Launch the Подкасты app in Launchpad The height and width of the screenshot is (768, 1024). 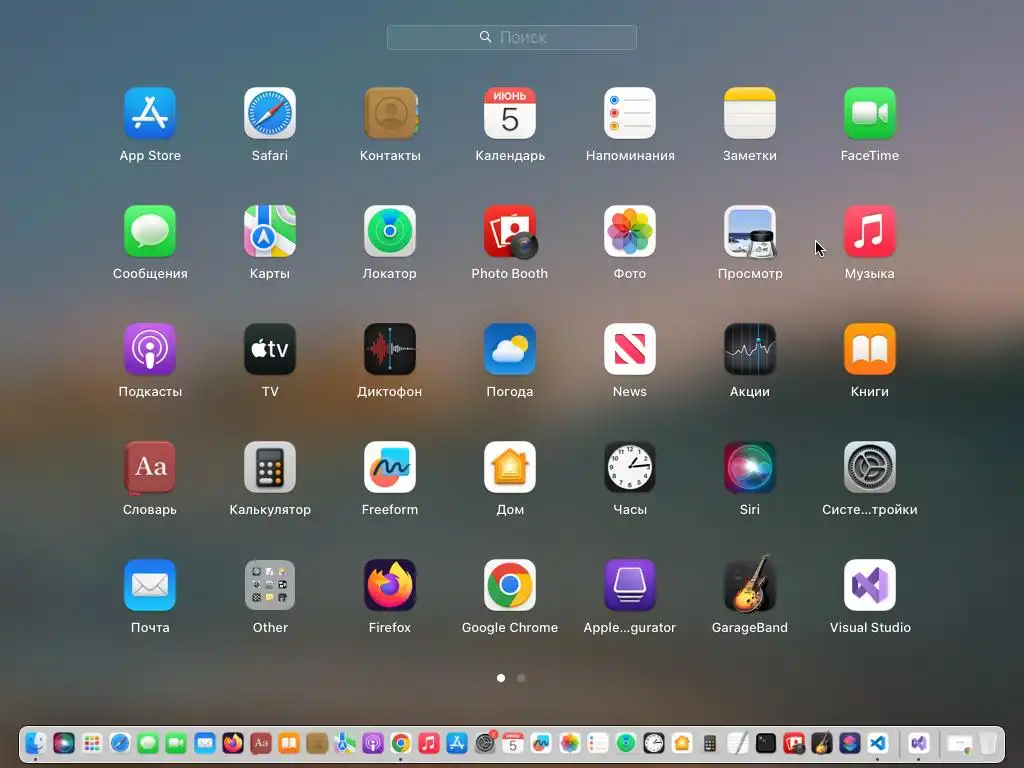click(150, 349)
